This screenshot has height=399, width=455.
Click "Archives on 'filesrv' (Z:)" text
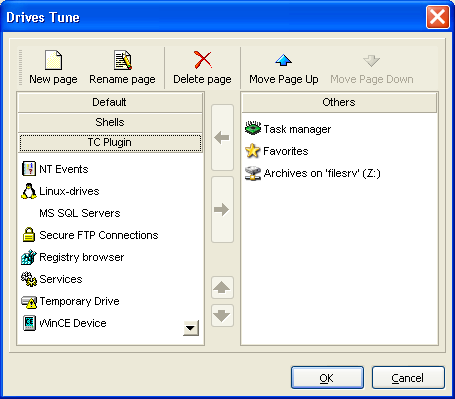click(x=322, y=173)
